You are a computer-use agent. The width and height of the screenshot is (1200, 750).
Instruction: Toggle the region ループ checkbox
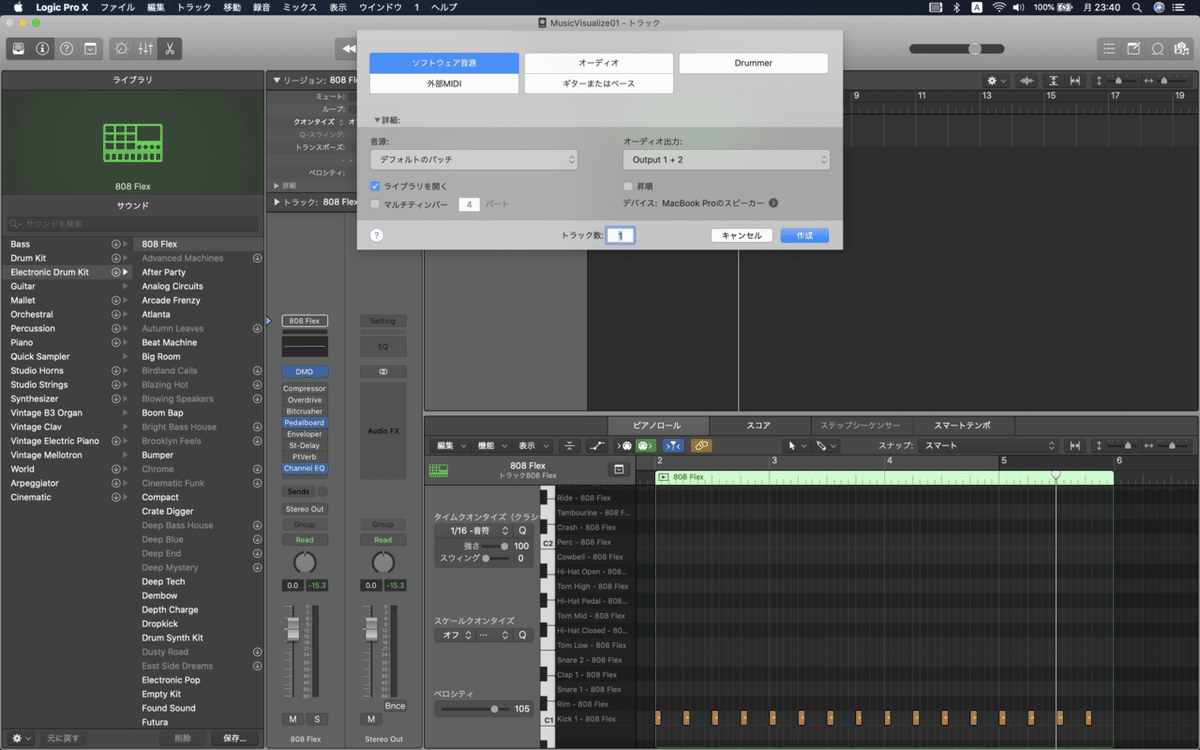351,109
